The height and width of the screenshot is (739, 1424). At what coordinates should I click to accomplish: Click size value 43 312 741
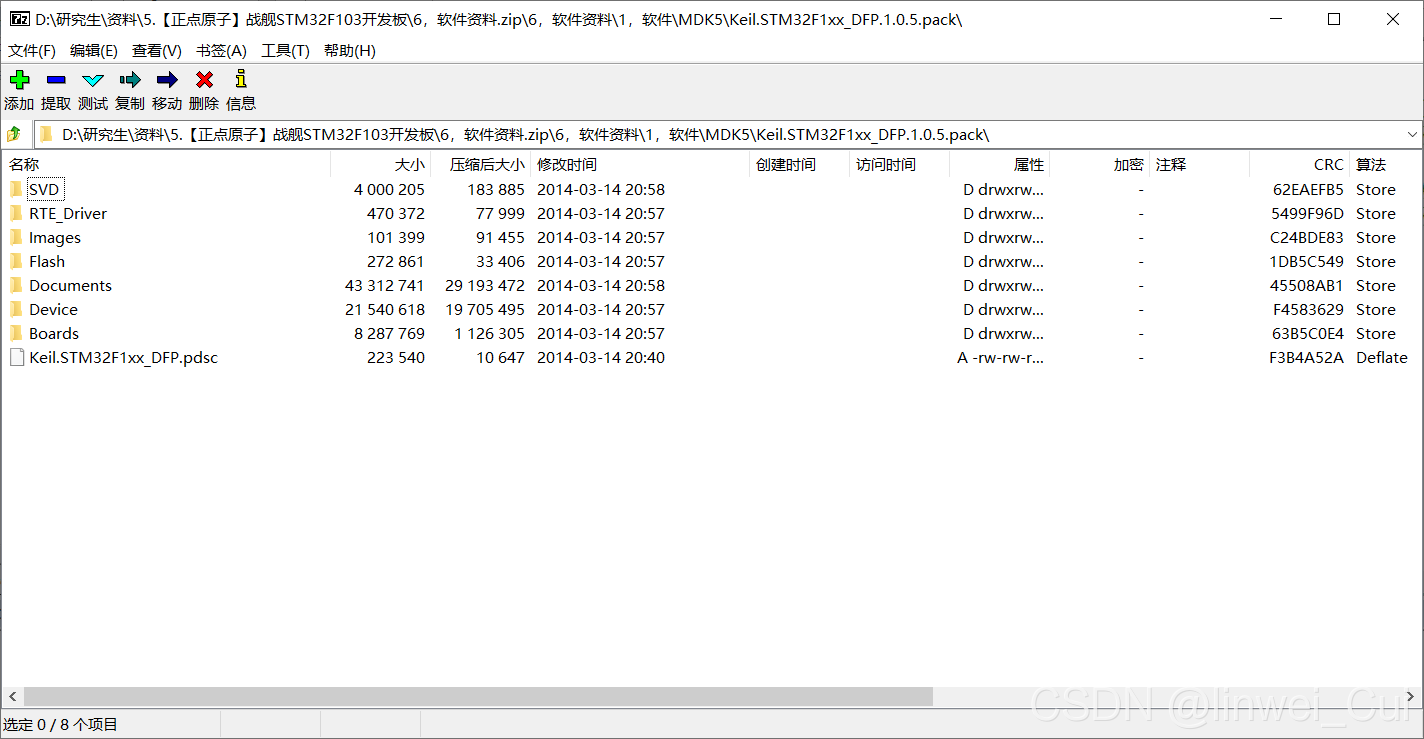[385, 285]
